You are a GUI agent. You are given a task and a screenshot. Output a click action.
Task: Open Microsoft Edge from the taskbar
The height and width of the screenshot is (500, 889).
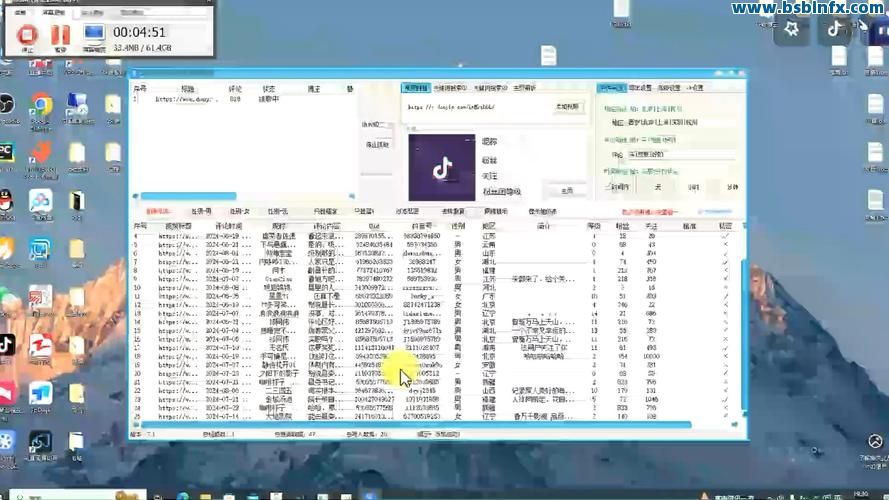point(183,496)
